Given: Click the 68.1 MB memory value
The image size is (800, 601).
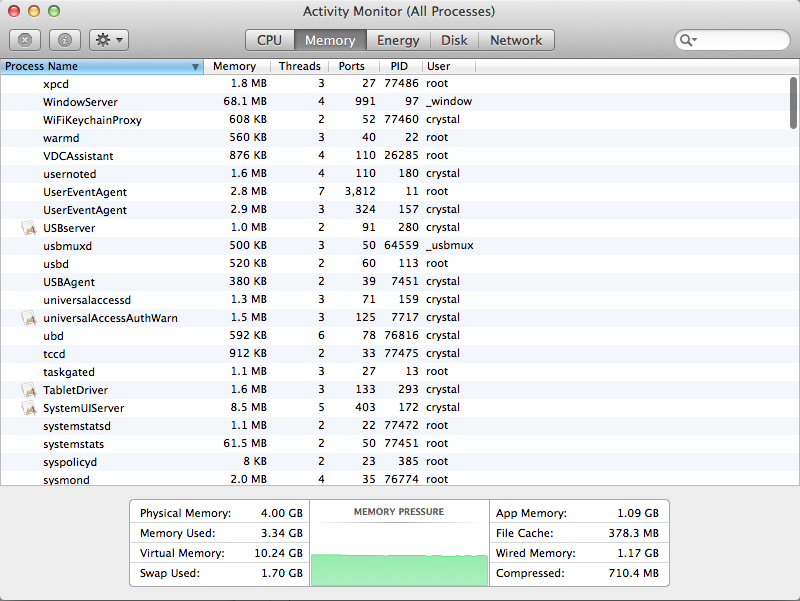Looking at the screenshot, I should 245,101.
